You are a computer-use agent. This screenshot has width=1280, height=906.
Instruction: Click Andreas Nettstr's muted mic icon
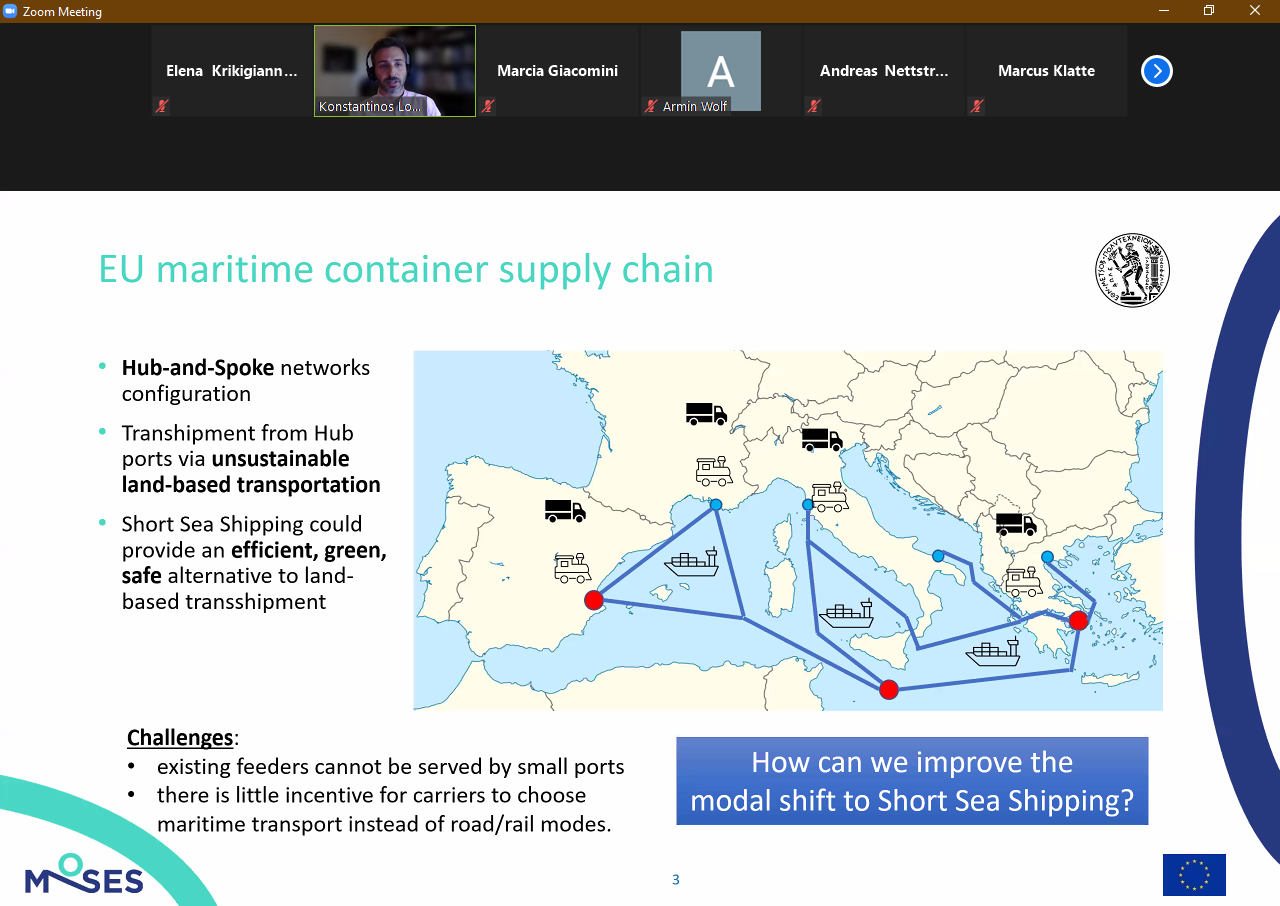(813, 106)
